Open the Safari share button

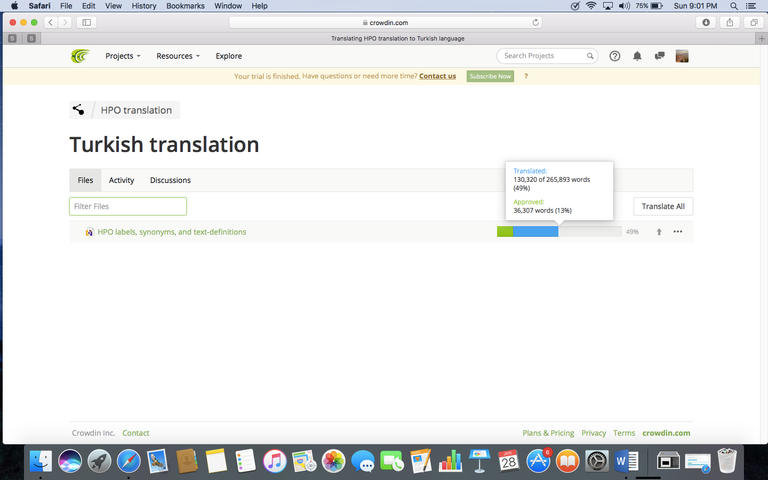[x=730, y=22]
